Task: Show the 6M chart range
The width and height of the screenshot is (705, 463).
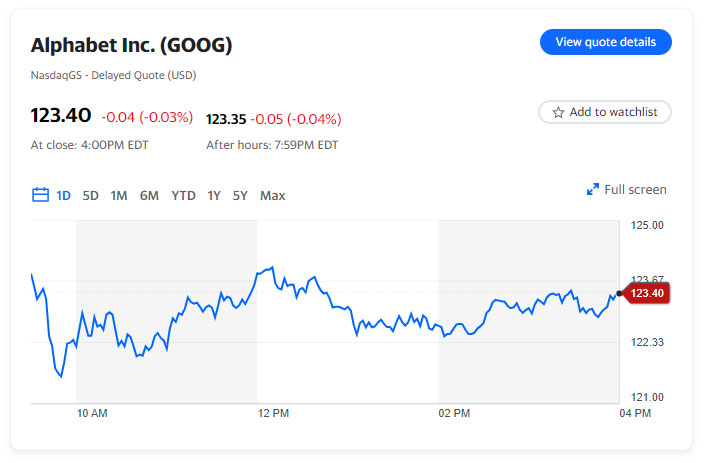Action: point(149,195)
